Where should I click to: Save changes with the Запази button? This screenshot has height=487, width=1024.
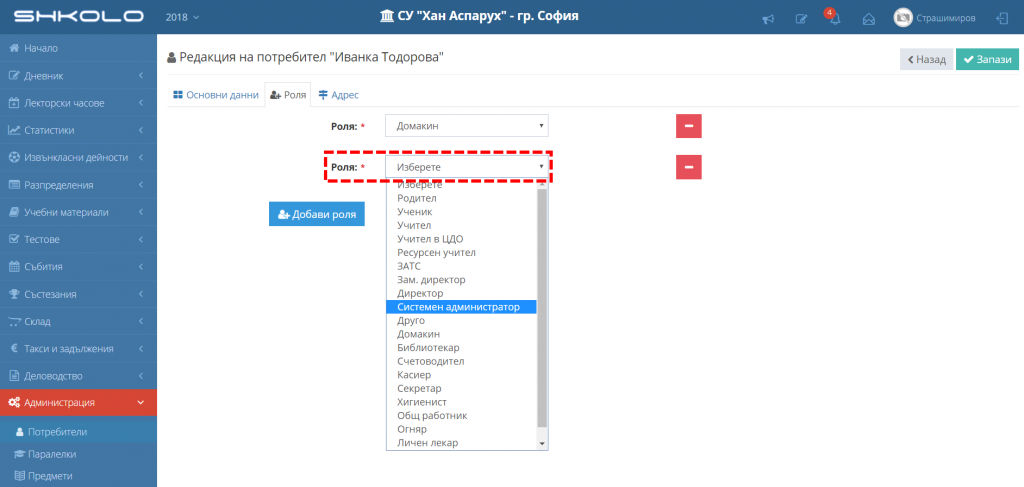[x=987, y=59]
